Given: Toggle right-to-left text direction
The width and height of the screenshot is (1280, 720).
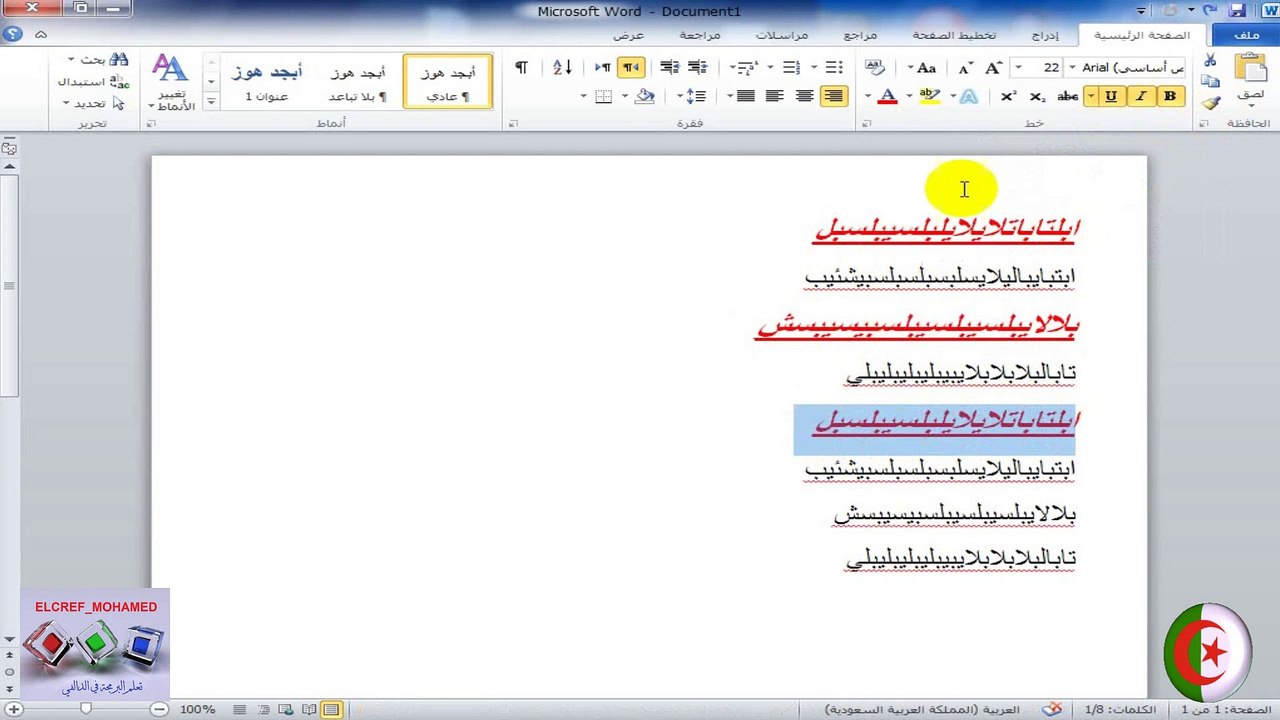Looking at the screenshot, I should click(631, 67).
